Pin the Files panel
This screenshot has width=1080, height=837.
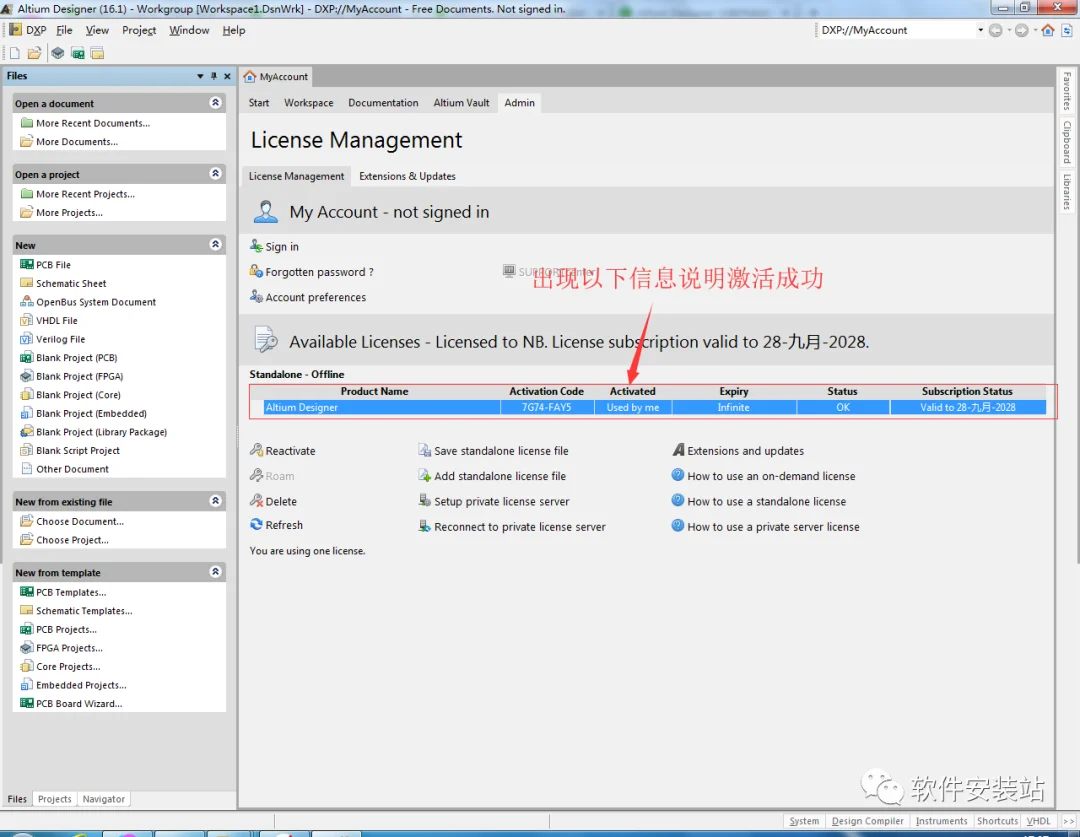pos(214,76)
